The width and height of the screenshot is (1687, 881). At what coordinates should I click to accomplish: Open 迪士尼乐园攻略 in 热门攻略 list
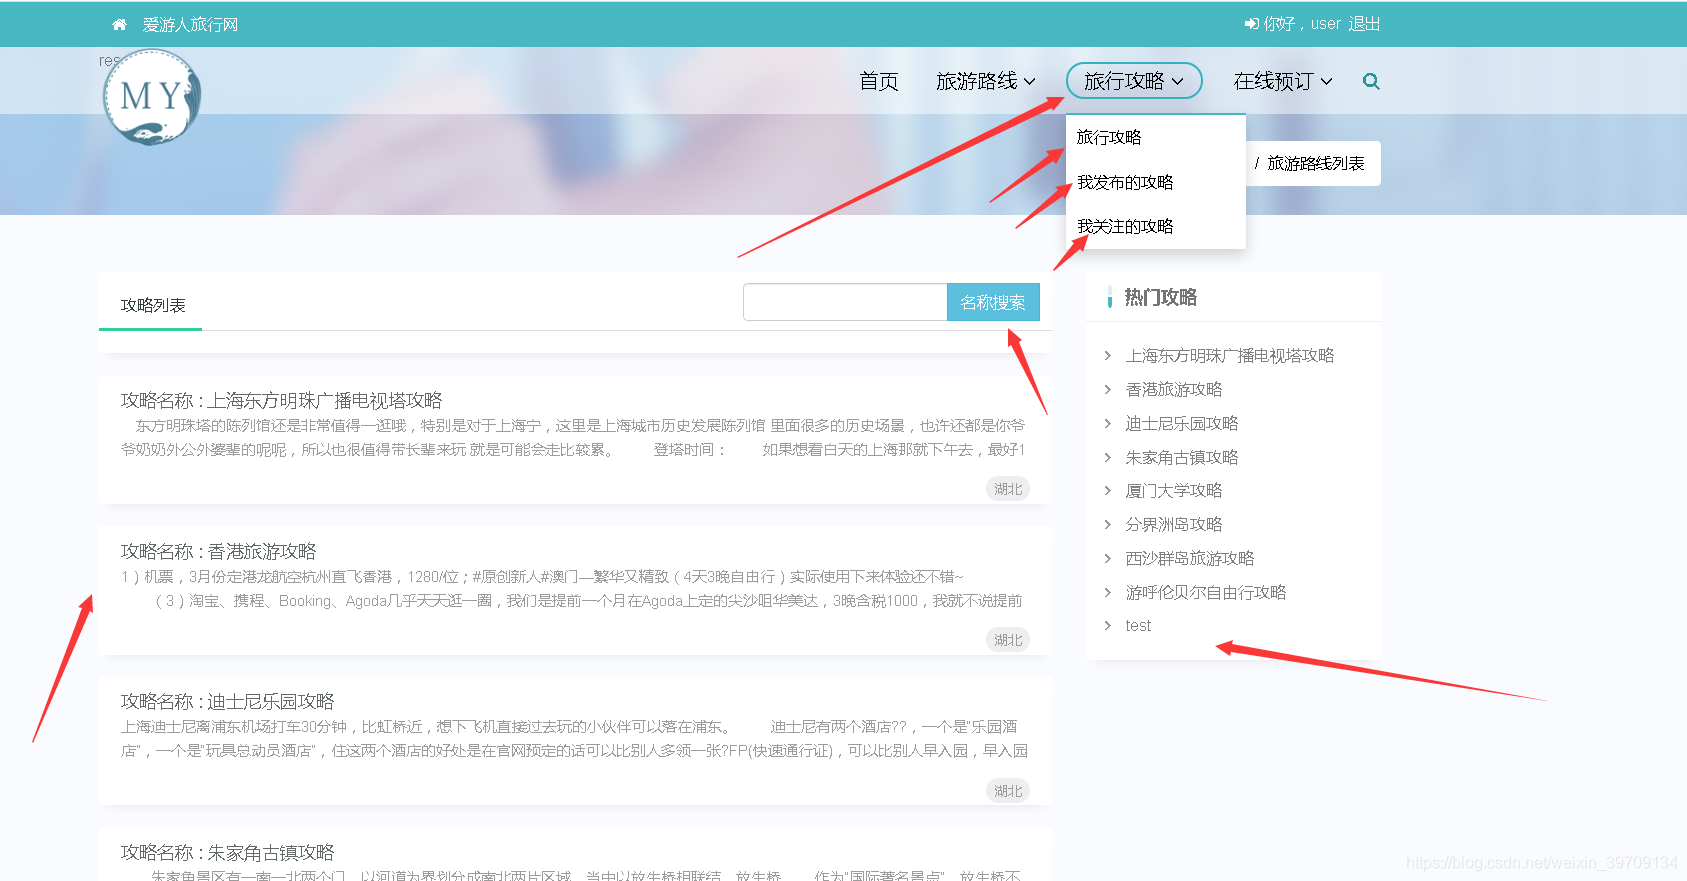(x=1181, y=424)
